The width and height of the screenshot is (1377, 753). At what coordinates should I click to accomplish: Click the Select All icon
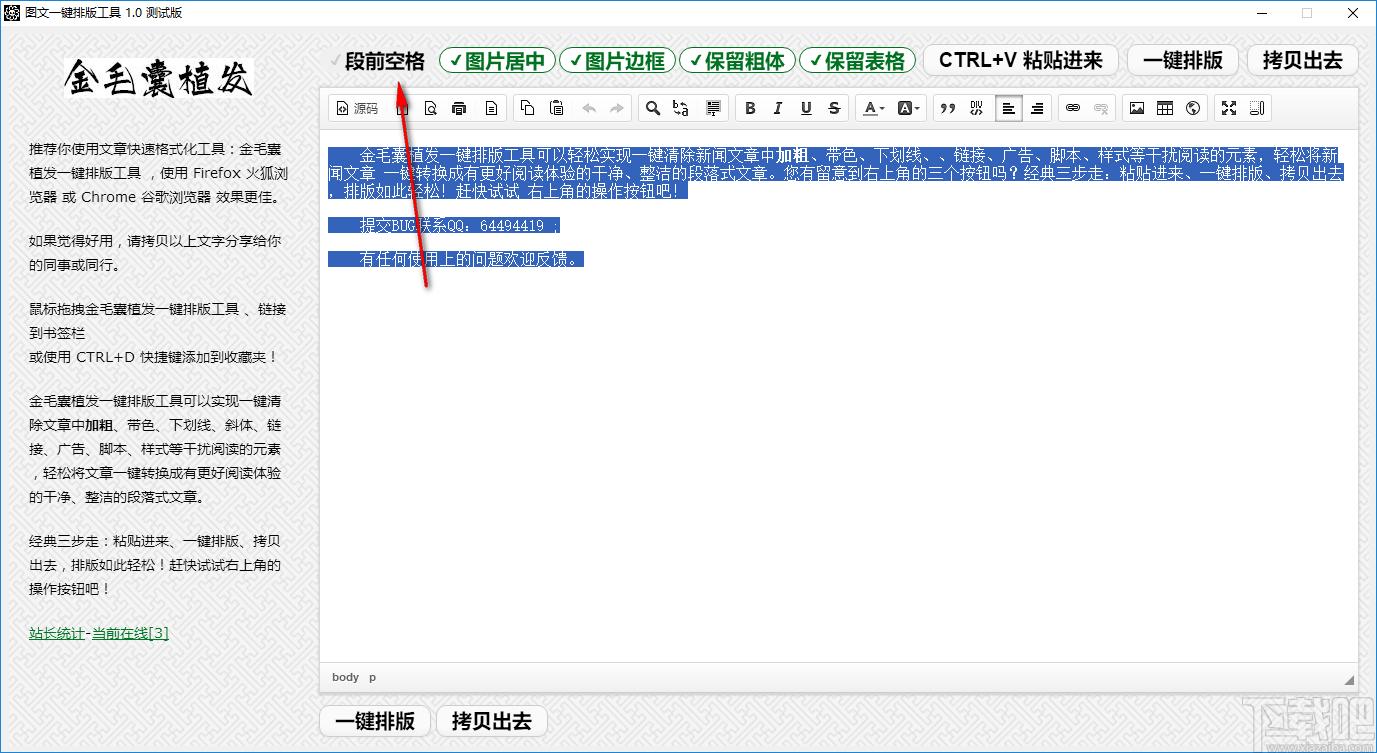pos(713,108)
